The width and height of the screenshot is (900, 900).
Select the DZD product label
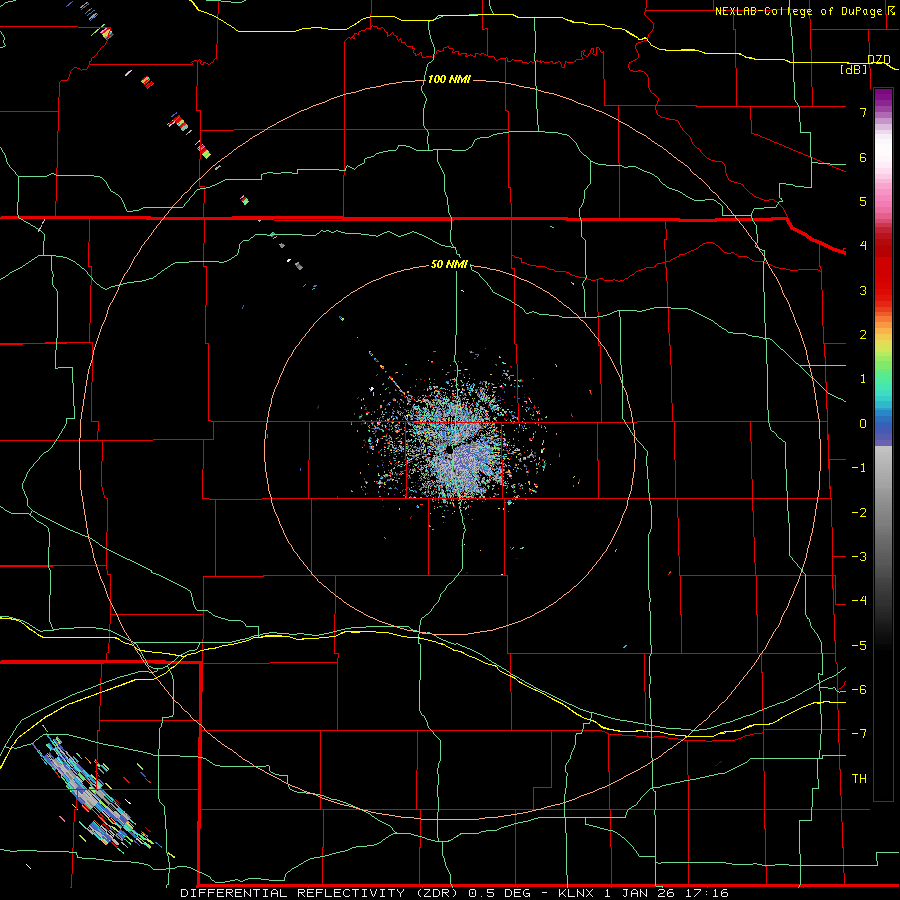tap(879, 59)
